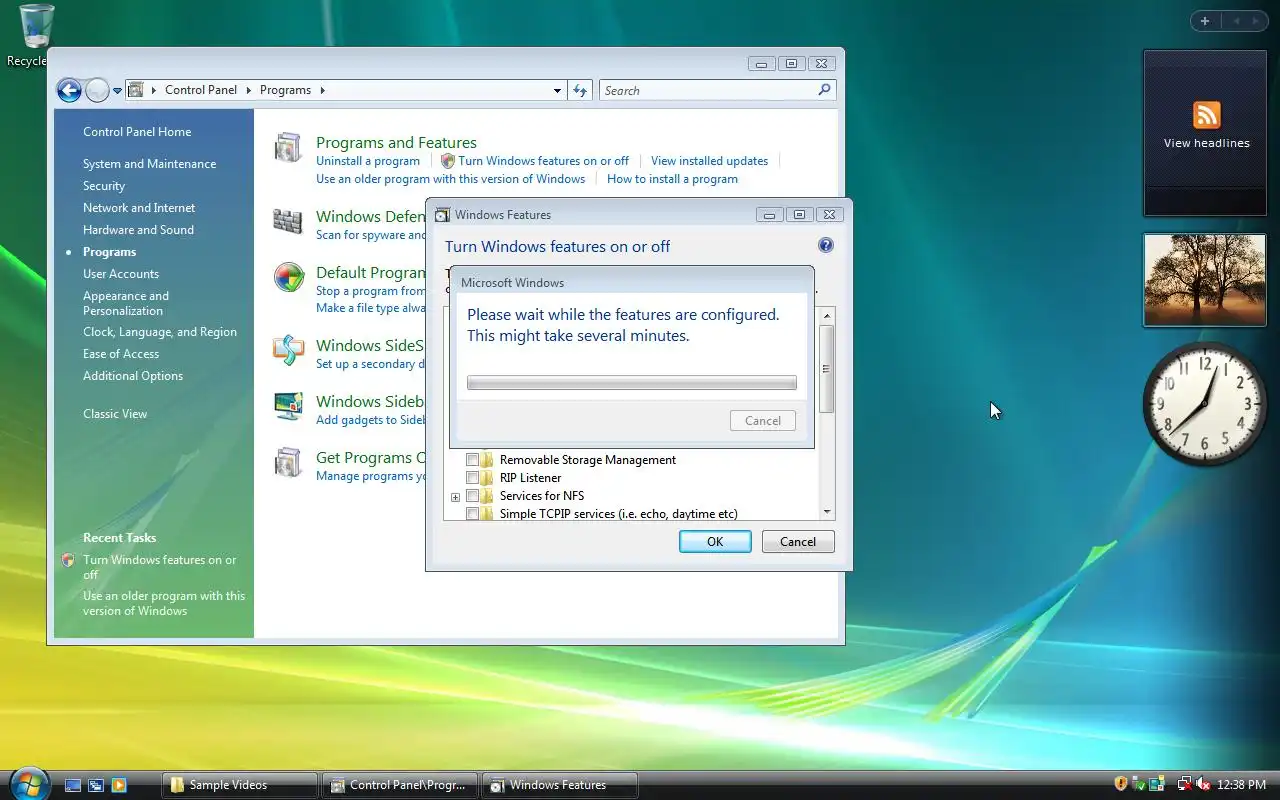Click the View installed updates link
The width and height of the screenshot is (1280, 800).
click(709, 161)
